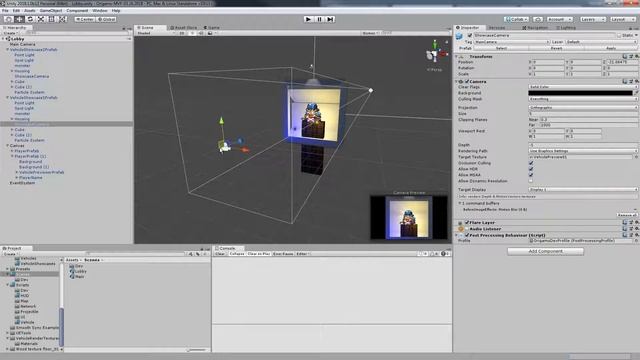Click the prefab Revert button
This screenshot has height=360, width=640.
[x=556, y=48]
